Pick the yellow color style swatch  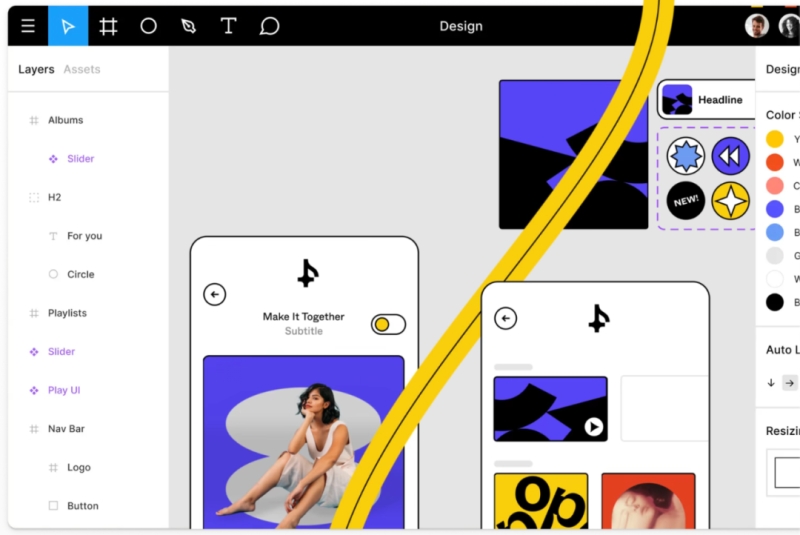click(x=774, y=139)
